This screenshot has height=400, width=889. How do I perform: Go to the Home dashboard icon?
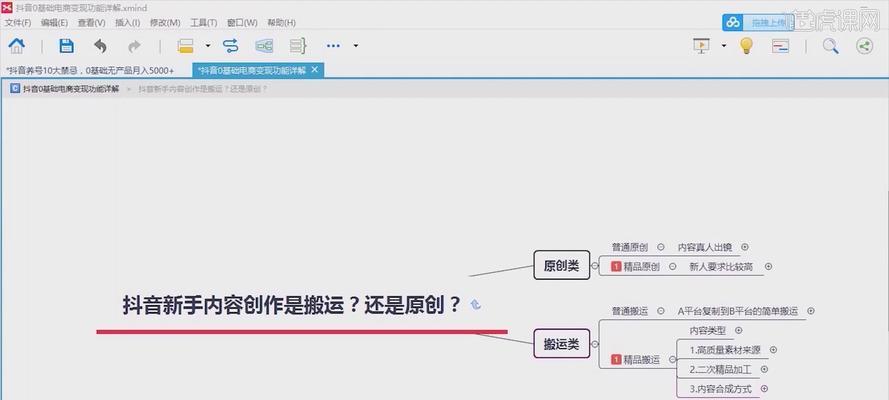pos(16,45)
